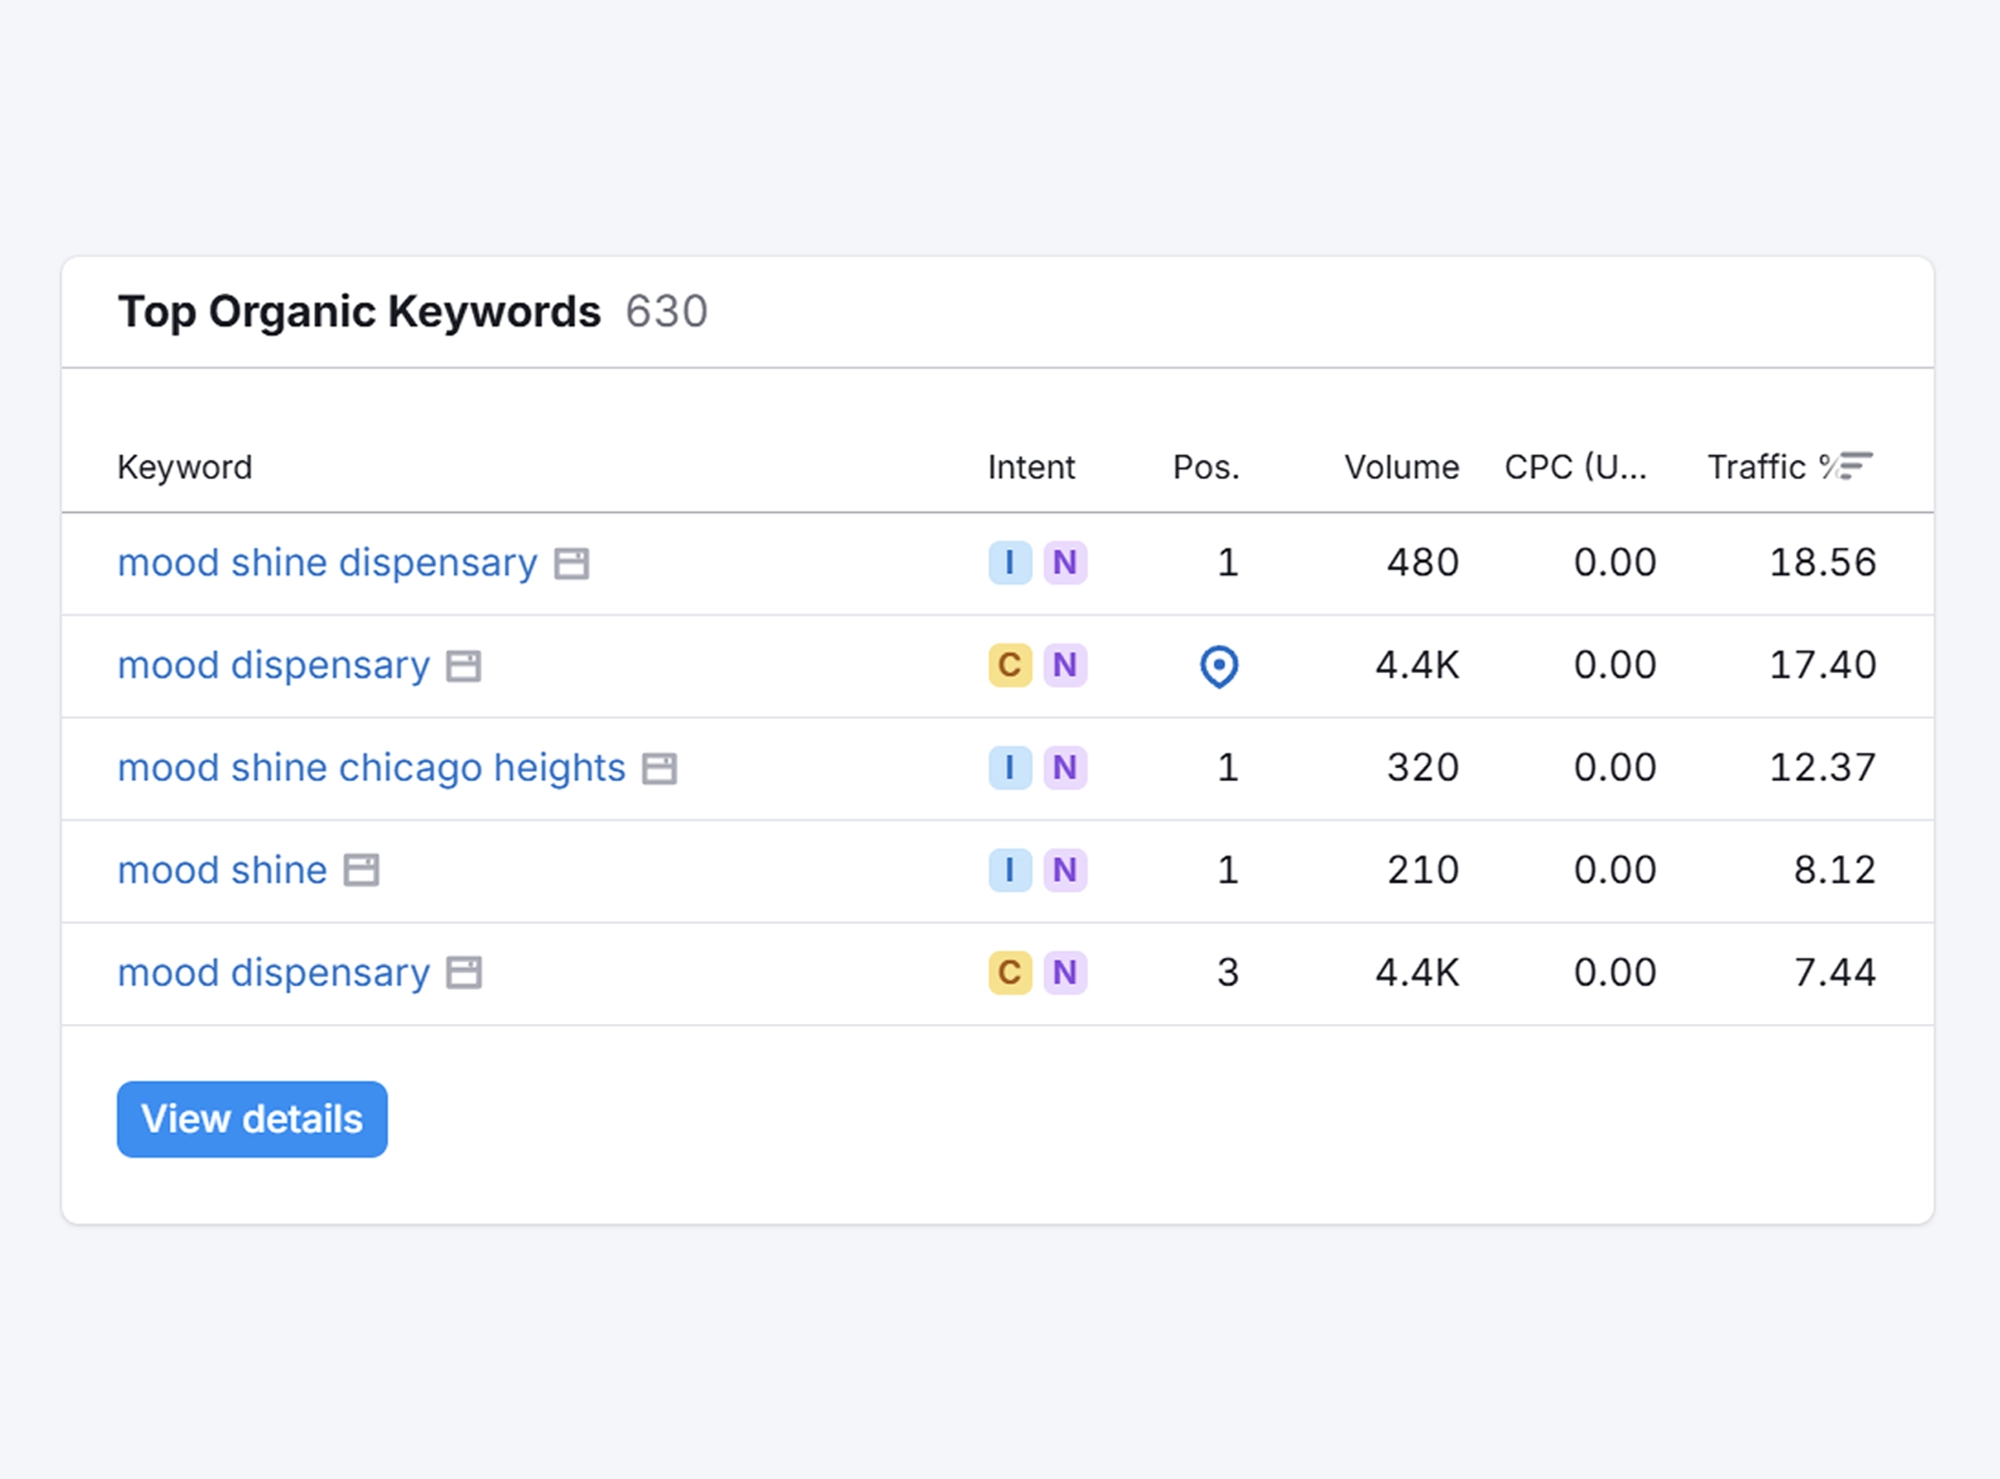Click the Intent column header
This screenshot has width=2000, height=1479.
pyautogui.click(x=1031, y=467)
